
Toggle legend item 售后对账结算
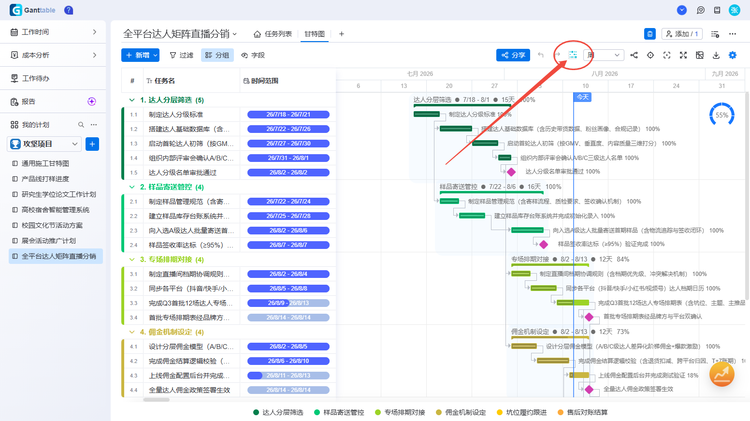pos(582,412)
